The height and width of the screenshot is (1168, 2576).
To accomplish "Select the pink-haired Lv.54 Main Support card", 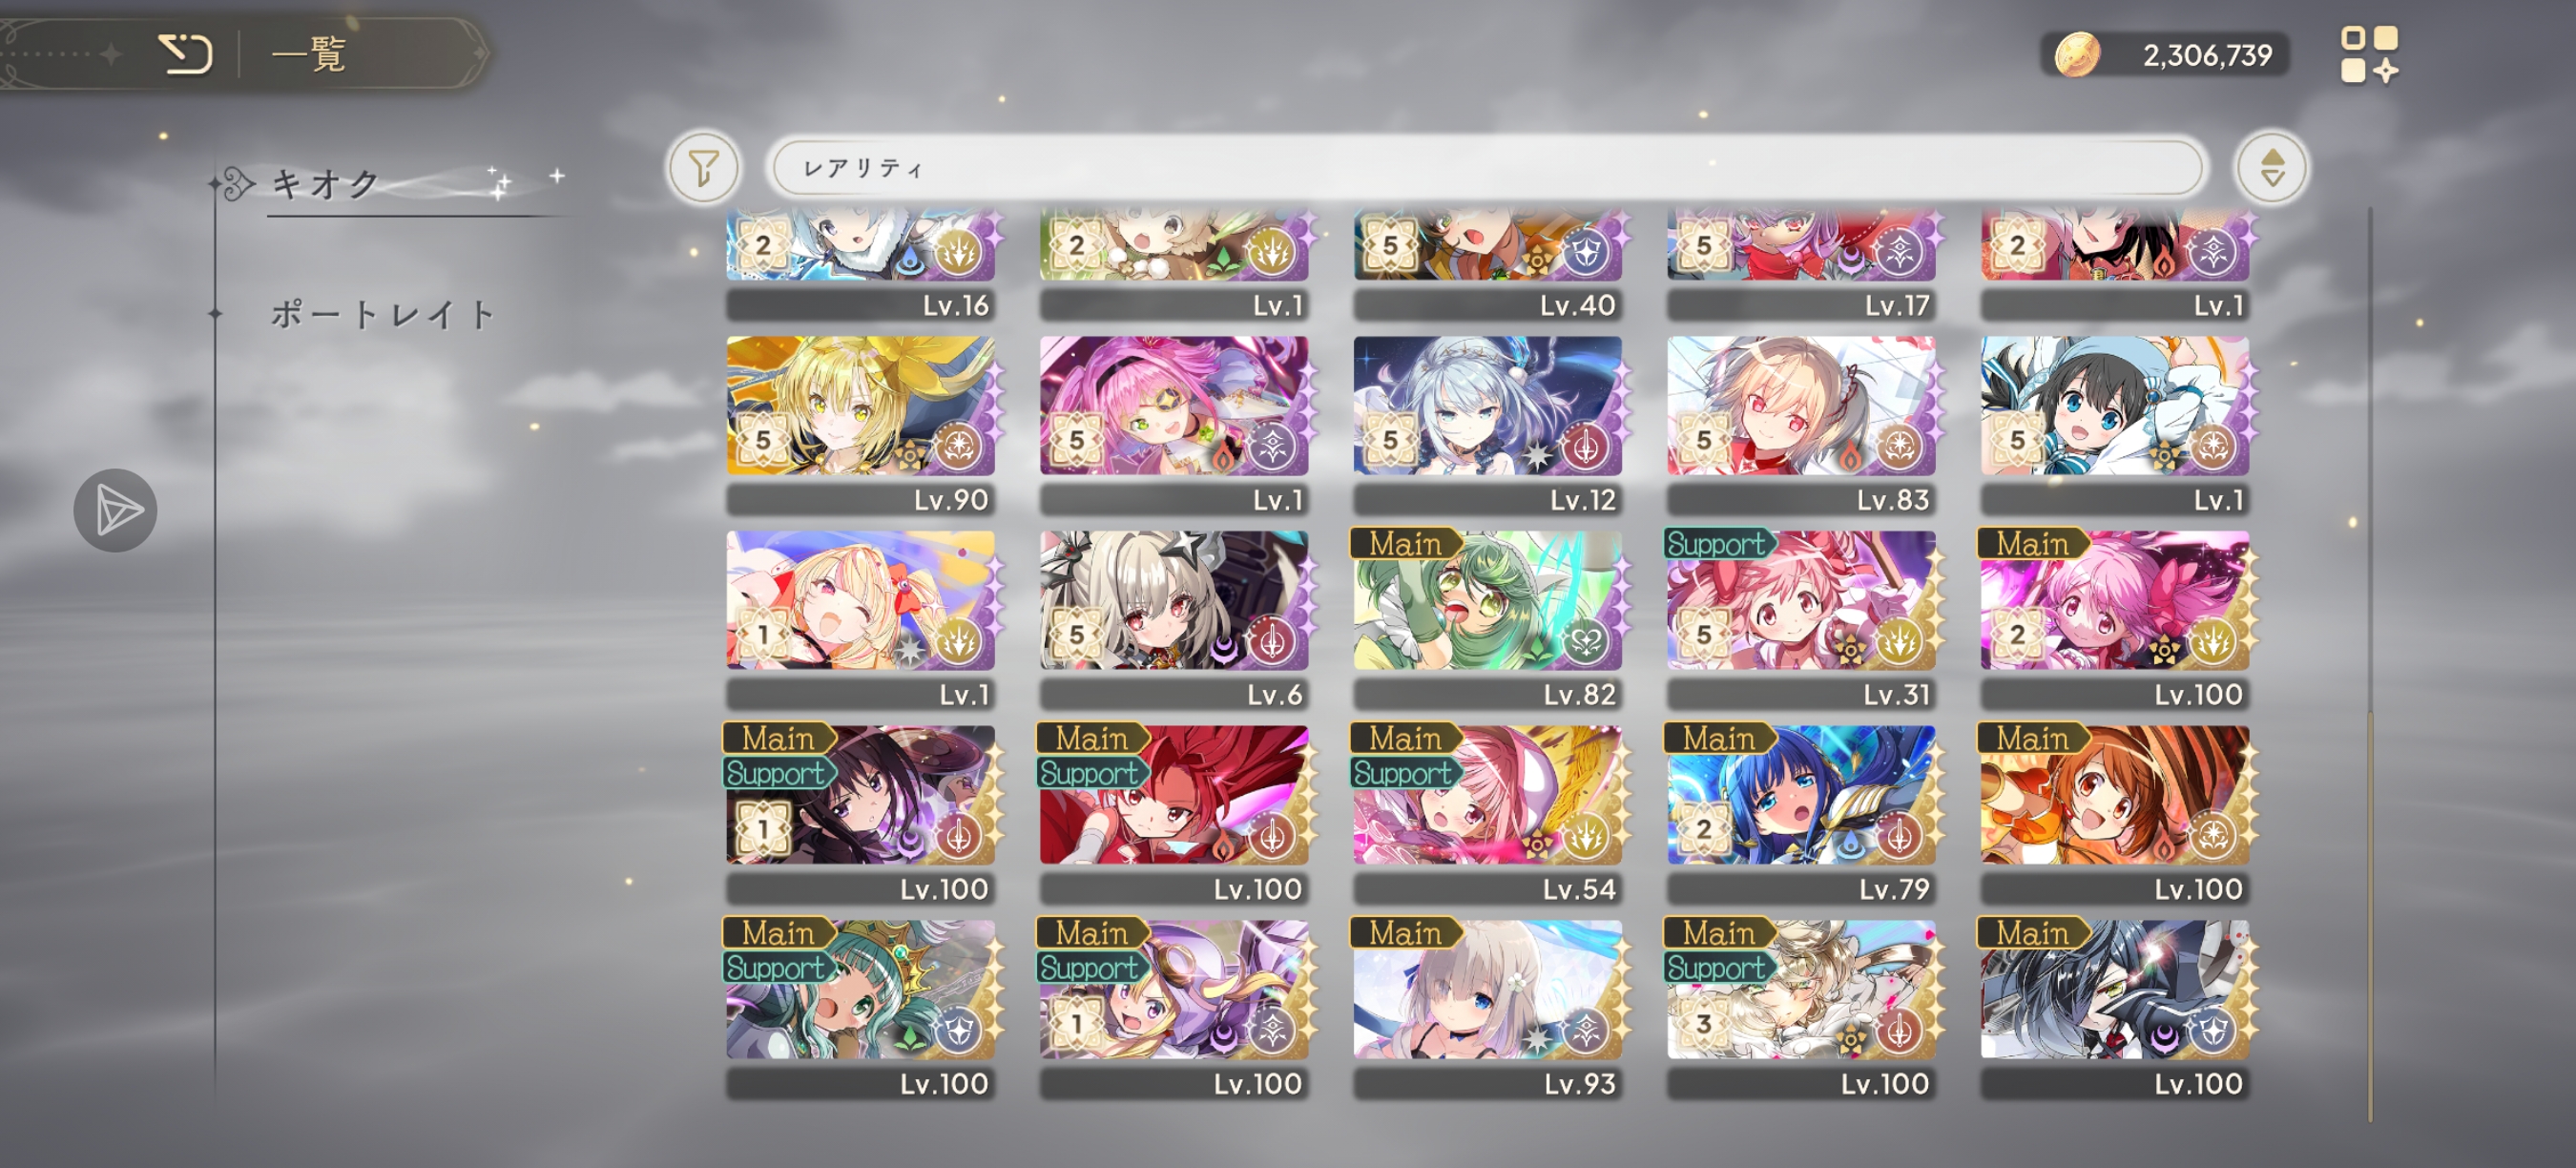I will [x=1487, y=813].
